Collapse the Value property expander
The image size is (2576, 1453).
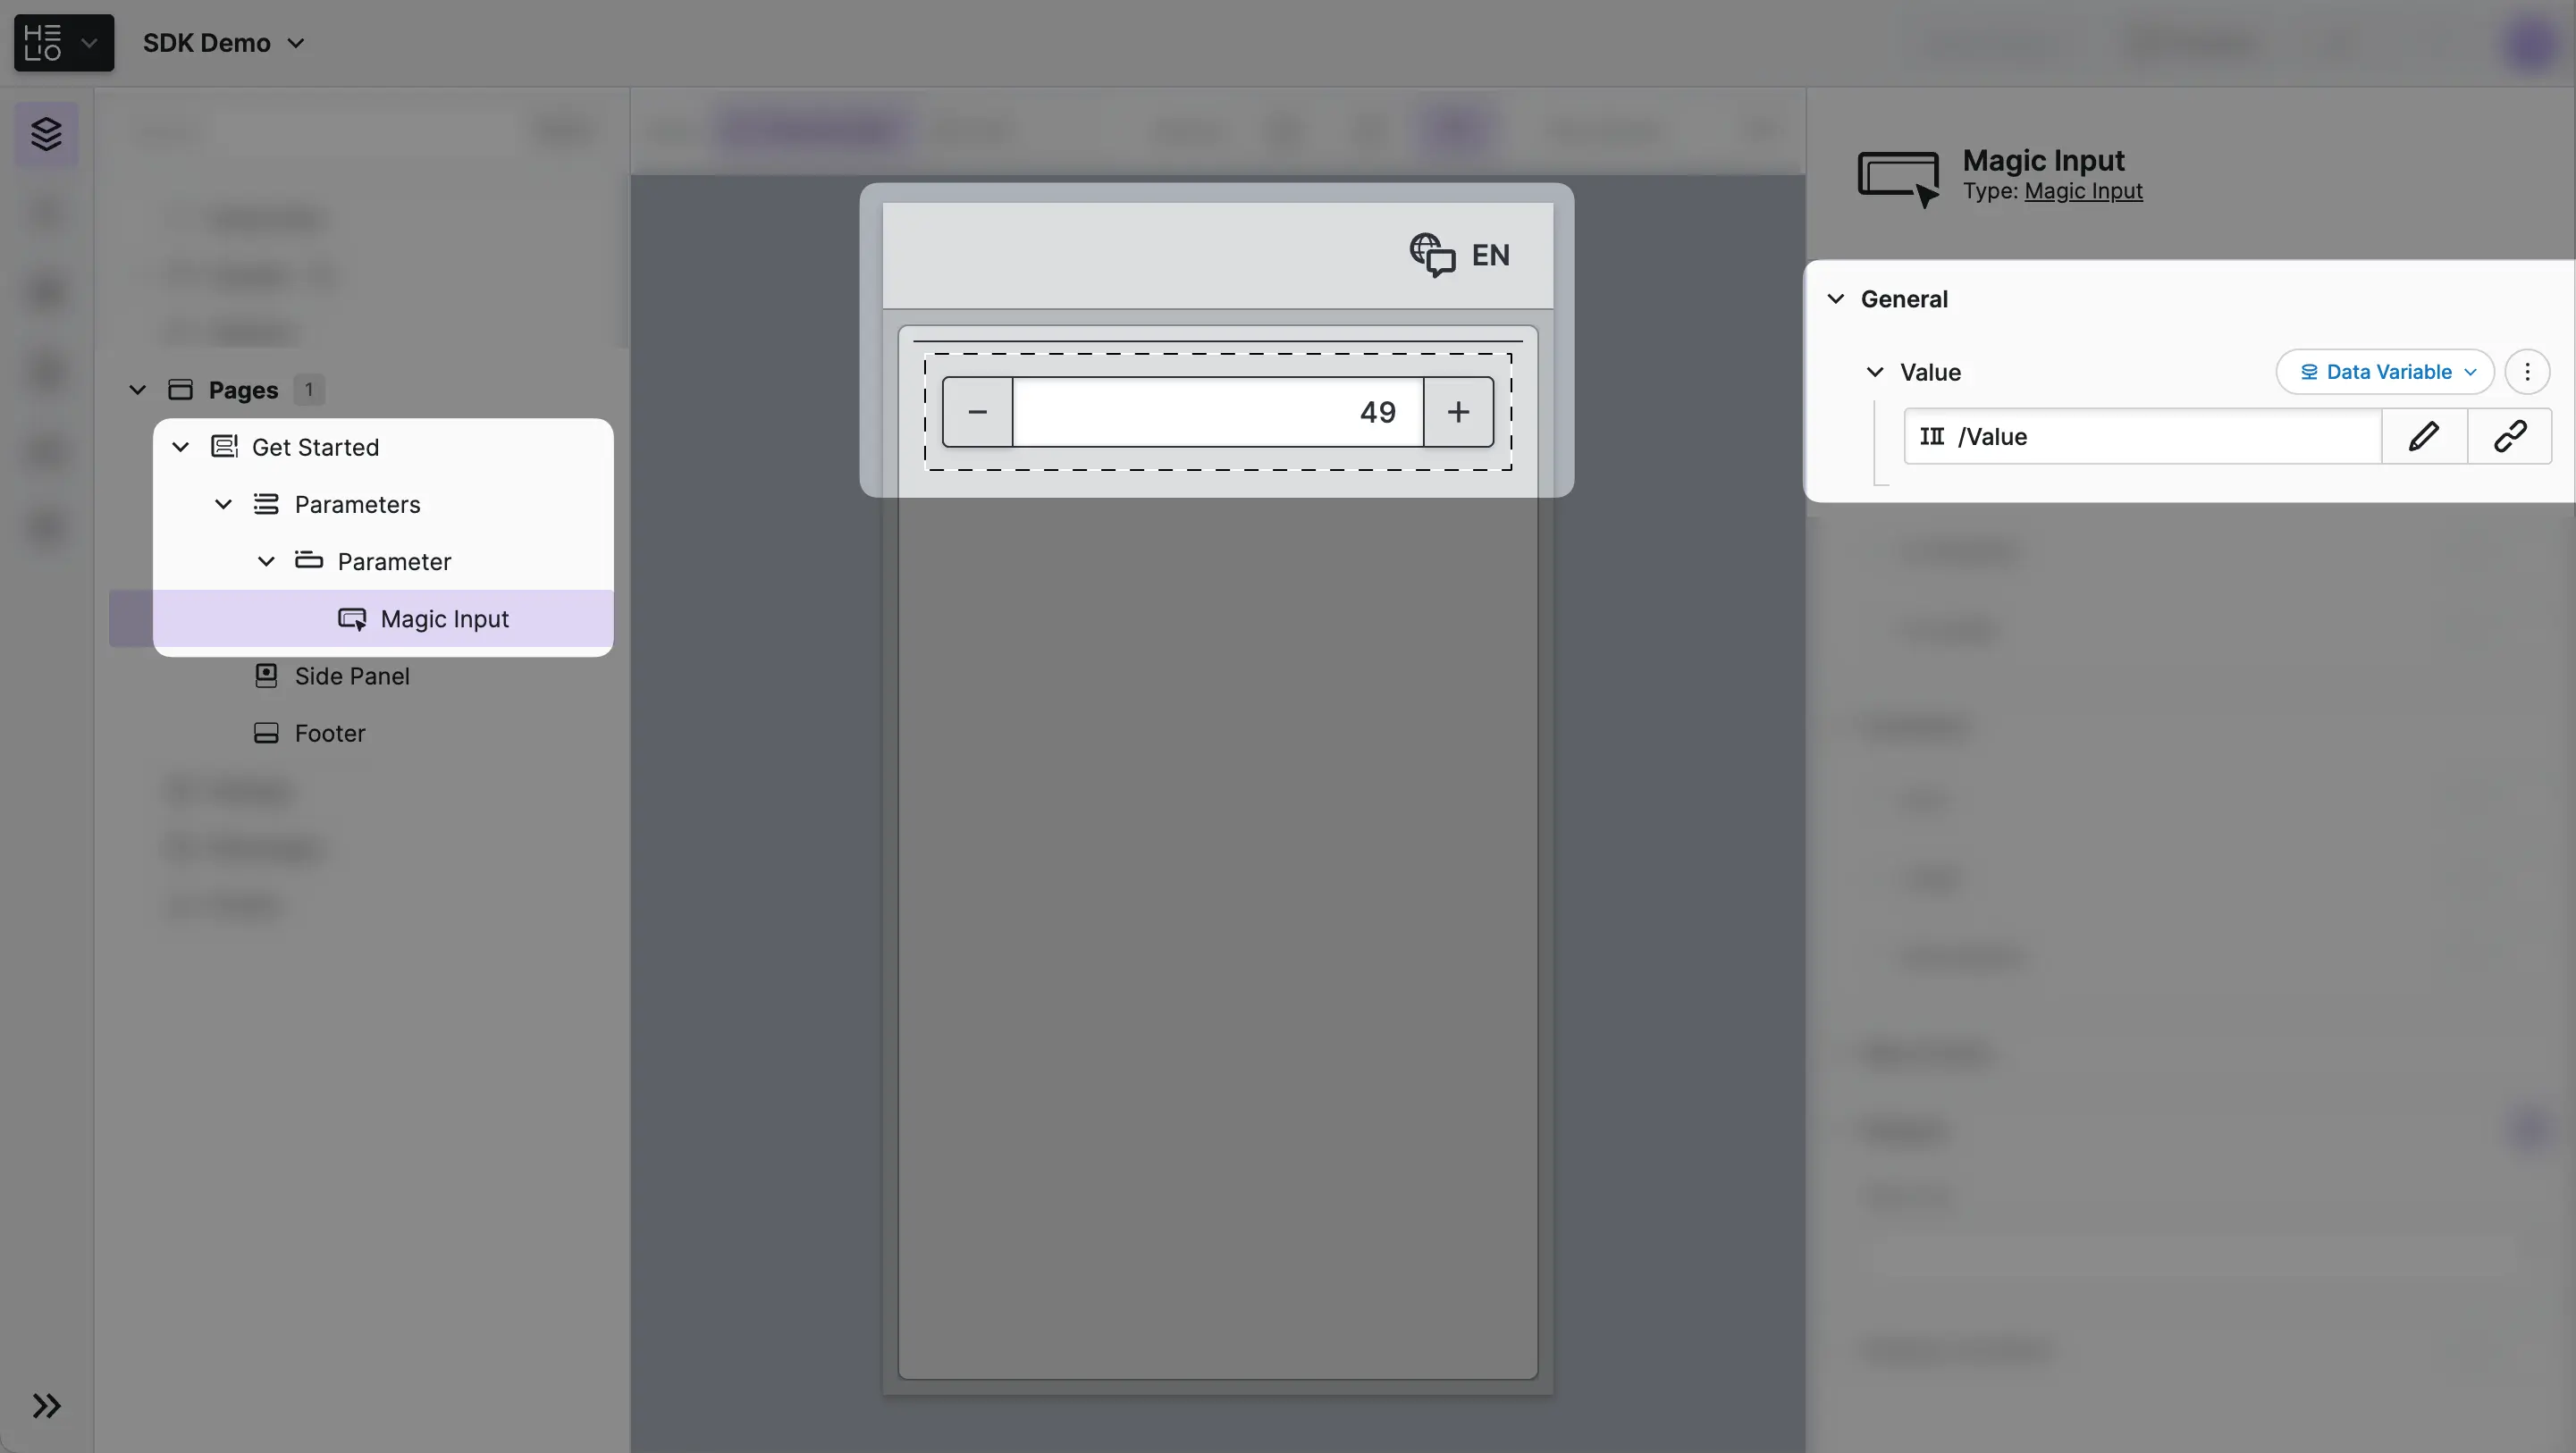pos(1875,372)
